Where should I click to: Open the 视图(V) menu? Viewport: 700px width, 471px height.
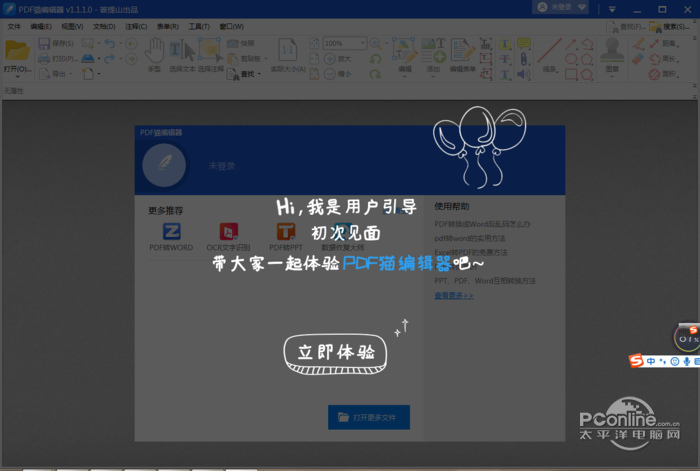pos(72,26)
